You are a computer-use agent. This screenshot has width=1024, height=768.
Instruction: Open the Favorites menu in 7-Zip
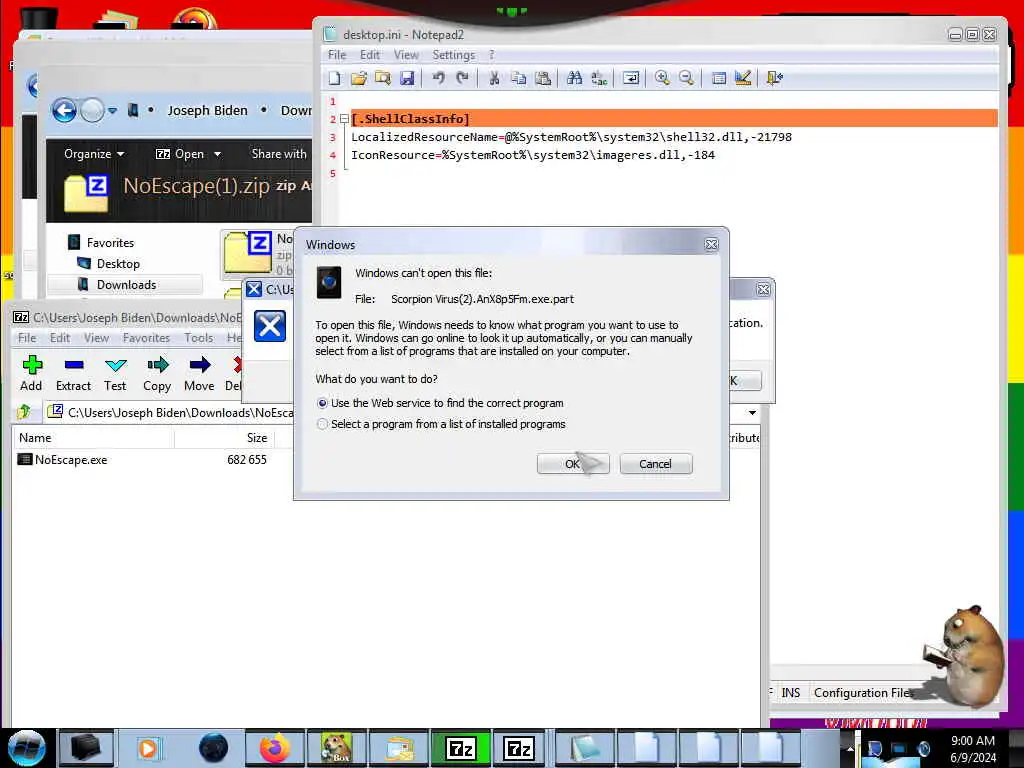[146, 338]
